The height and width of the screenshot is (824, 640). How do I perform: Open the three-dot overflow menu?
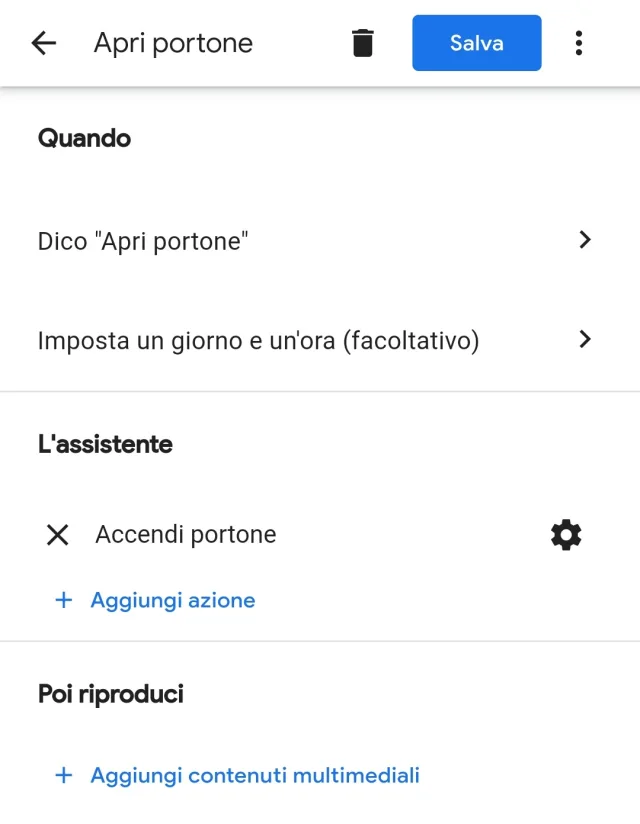pos(578,42)
